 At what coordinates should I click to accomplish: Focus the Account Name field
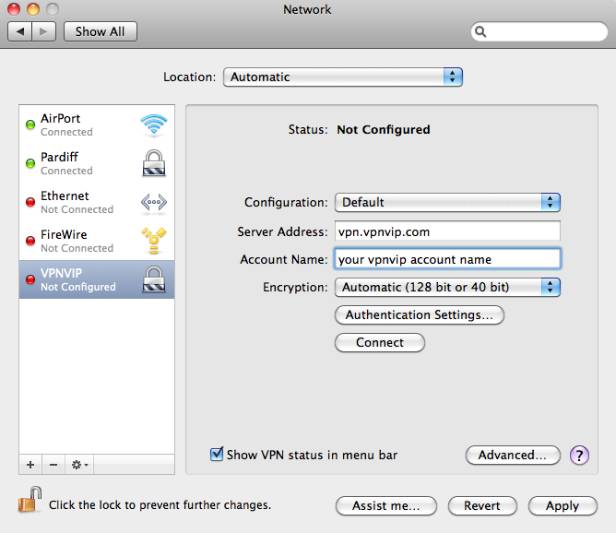pyautogui.click(x=447, y=259)
